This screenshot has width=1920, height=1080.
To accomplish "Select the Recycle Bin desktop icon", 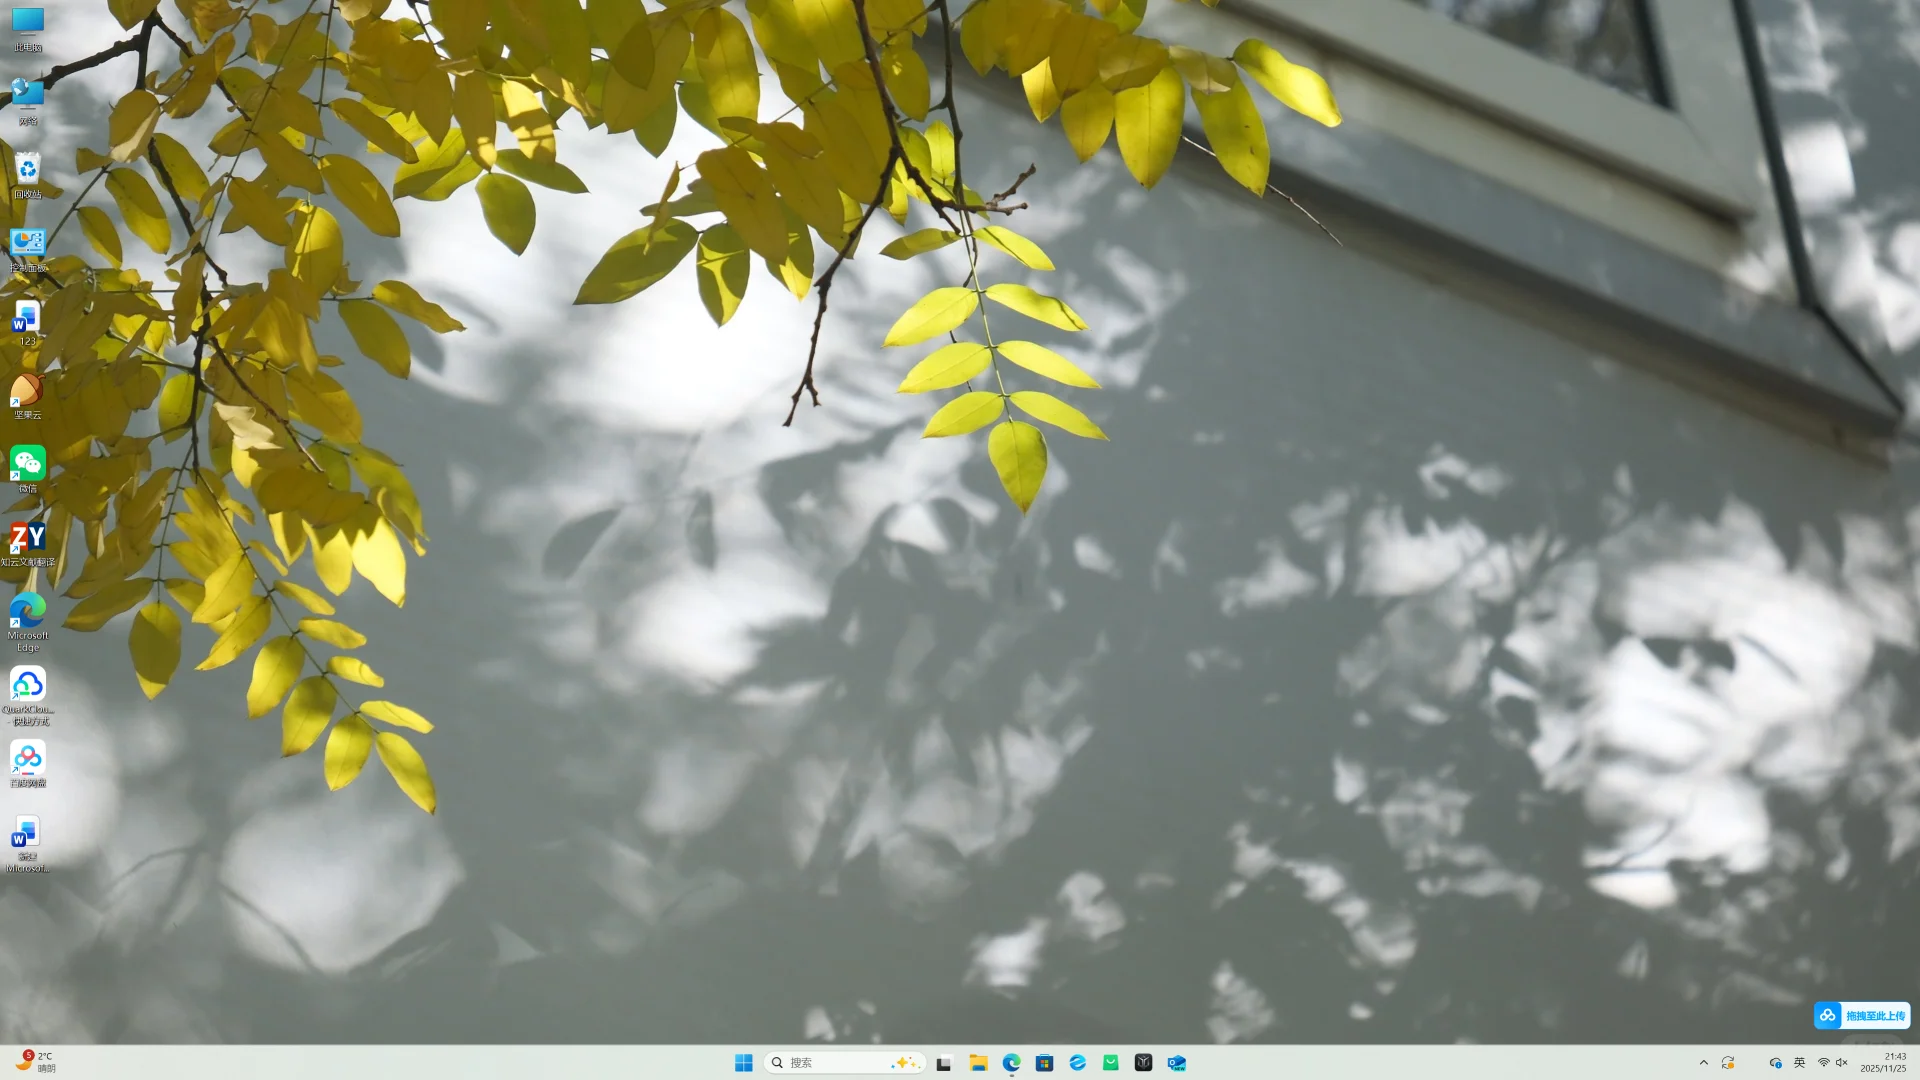I will 27,171.
